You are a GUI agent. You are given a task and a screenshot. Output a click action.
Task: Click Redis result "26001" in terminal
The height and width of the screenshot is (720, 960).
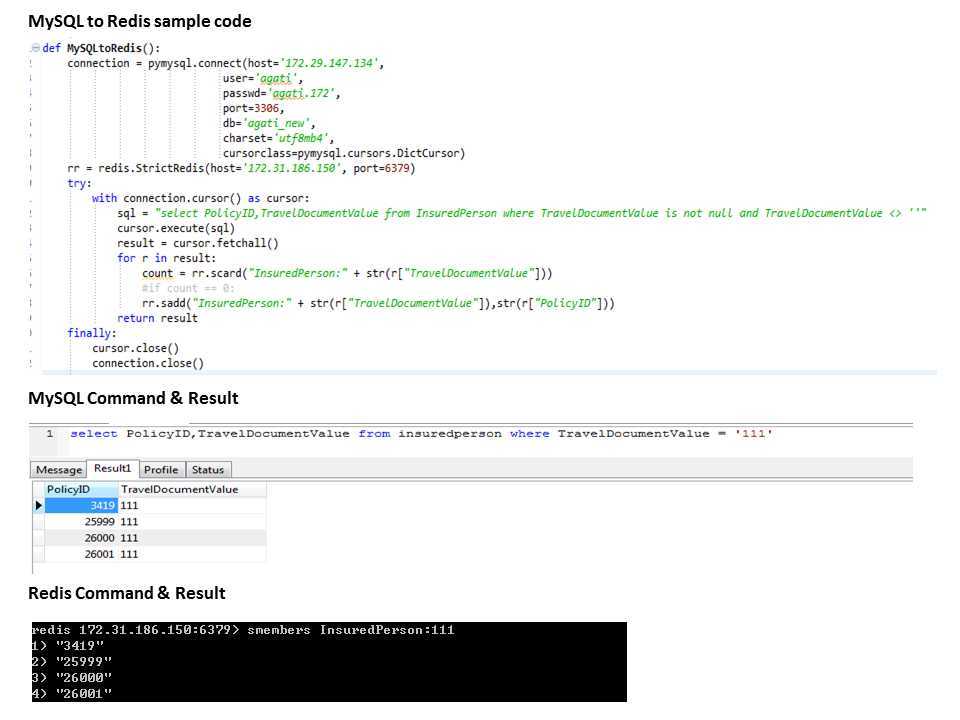(83, 694)
